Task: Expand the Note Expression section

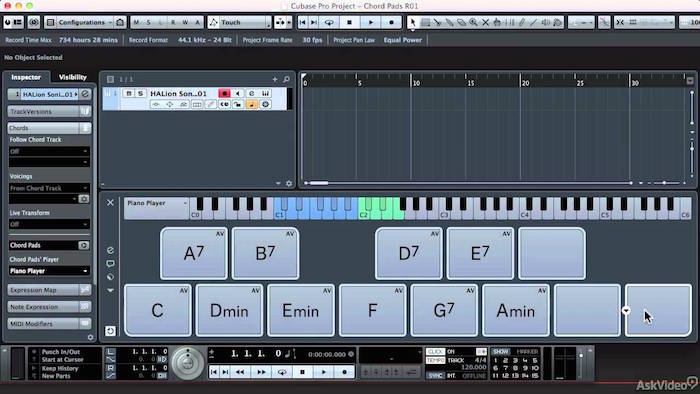Action: [x=49, y=307]
